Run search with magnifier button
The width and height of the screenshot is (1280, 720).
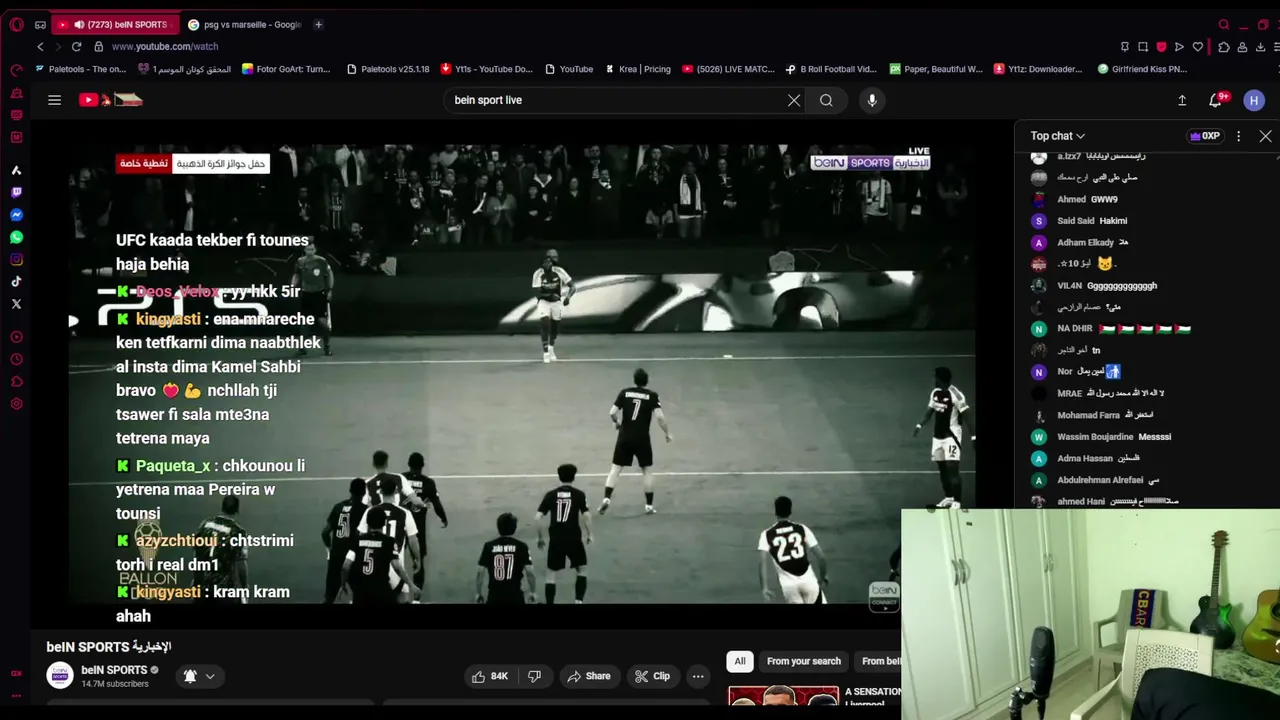[826, 100]
